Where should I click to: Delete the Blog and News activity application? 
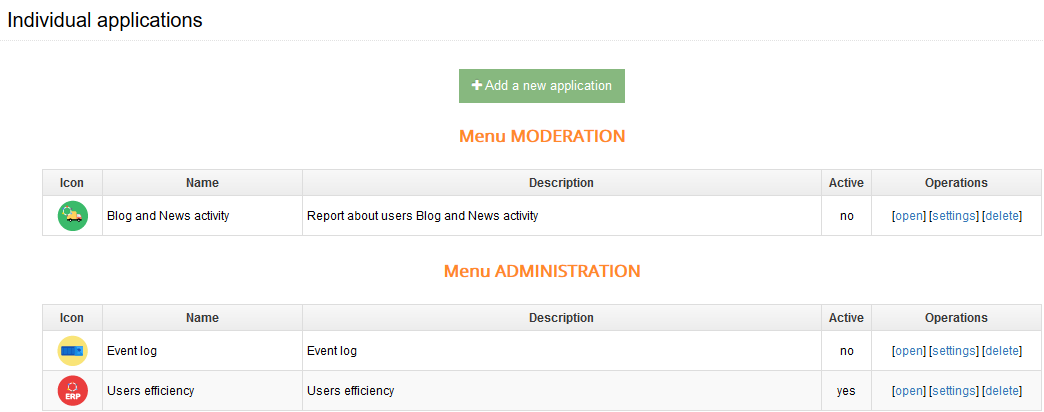(x=1002, y=216)
